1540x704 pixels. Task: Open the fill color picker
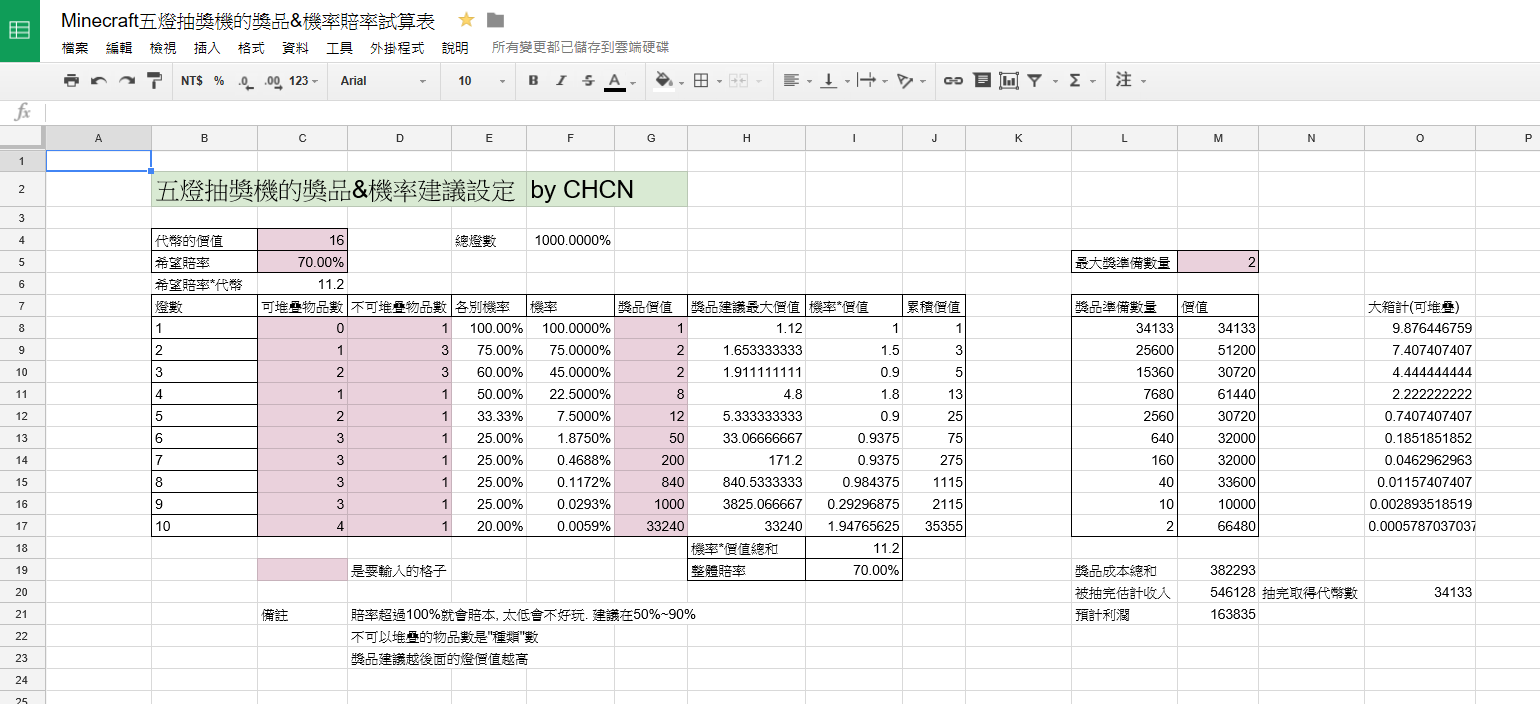tap(667, 81)
